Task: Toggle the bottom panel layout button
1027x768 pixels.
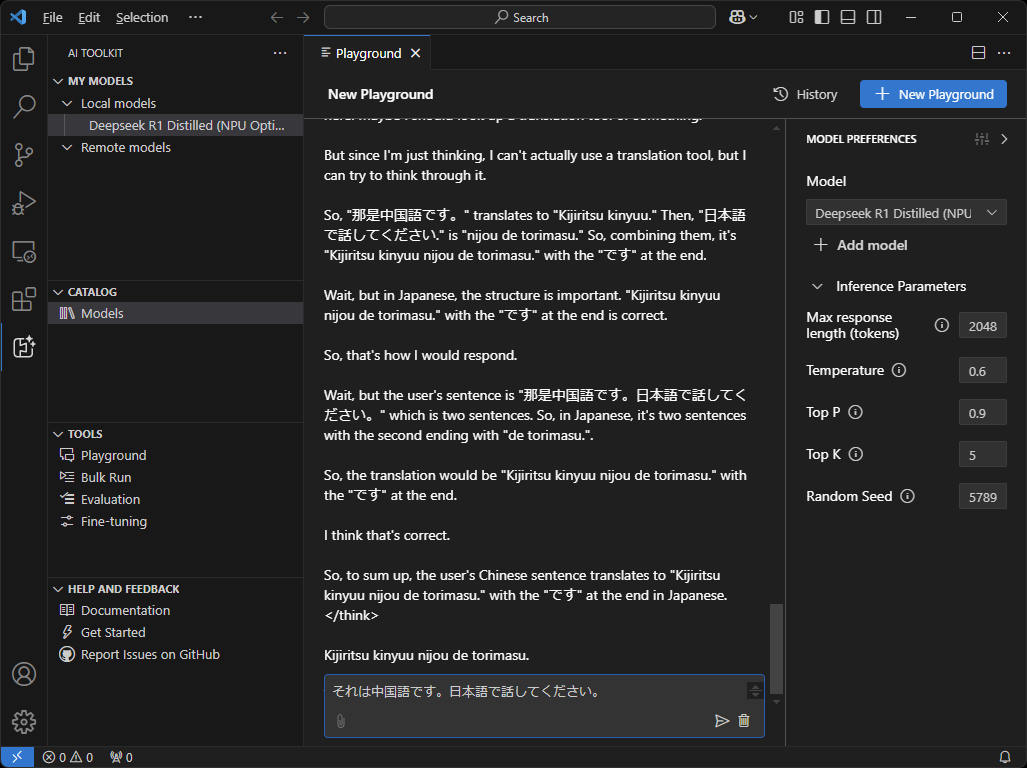Action: (x=848, y=17)
